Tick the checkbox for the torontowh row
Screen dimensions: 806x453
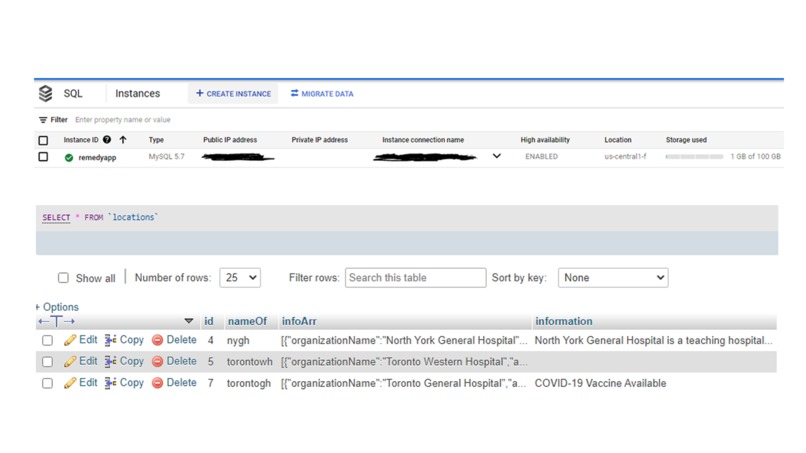pyautogui.click(x=47, y=362)
